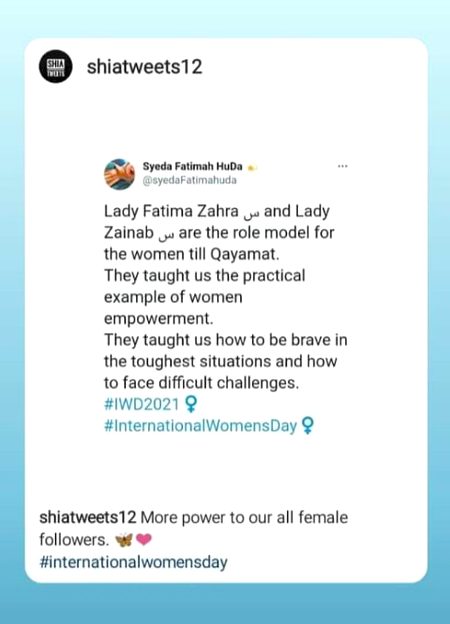Viewport: 450px width, 624px height.
Task: Click the star badge beside HuDa's name
Action: pyautogui.click(x=251, y=168)
